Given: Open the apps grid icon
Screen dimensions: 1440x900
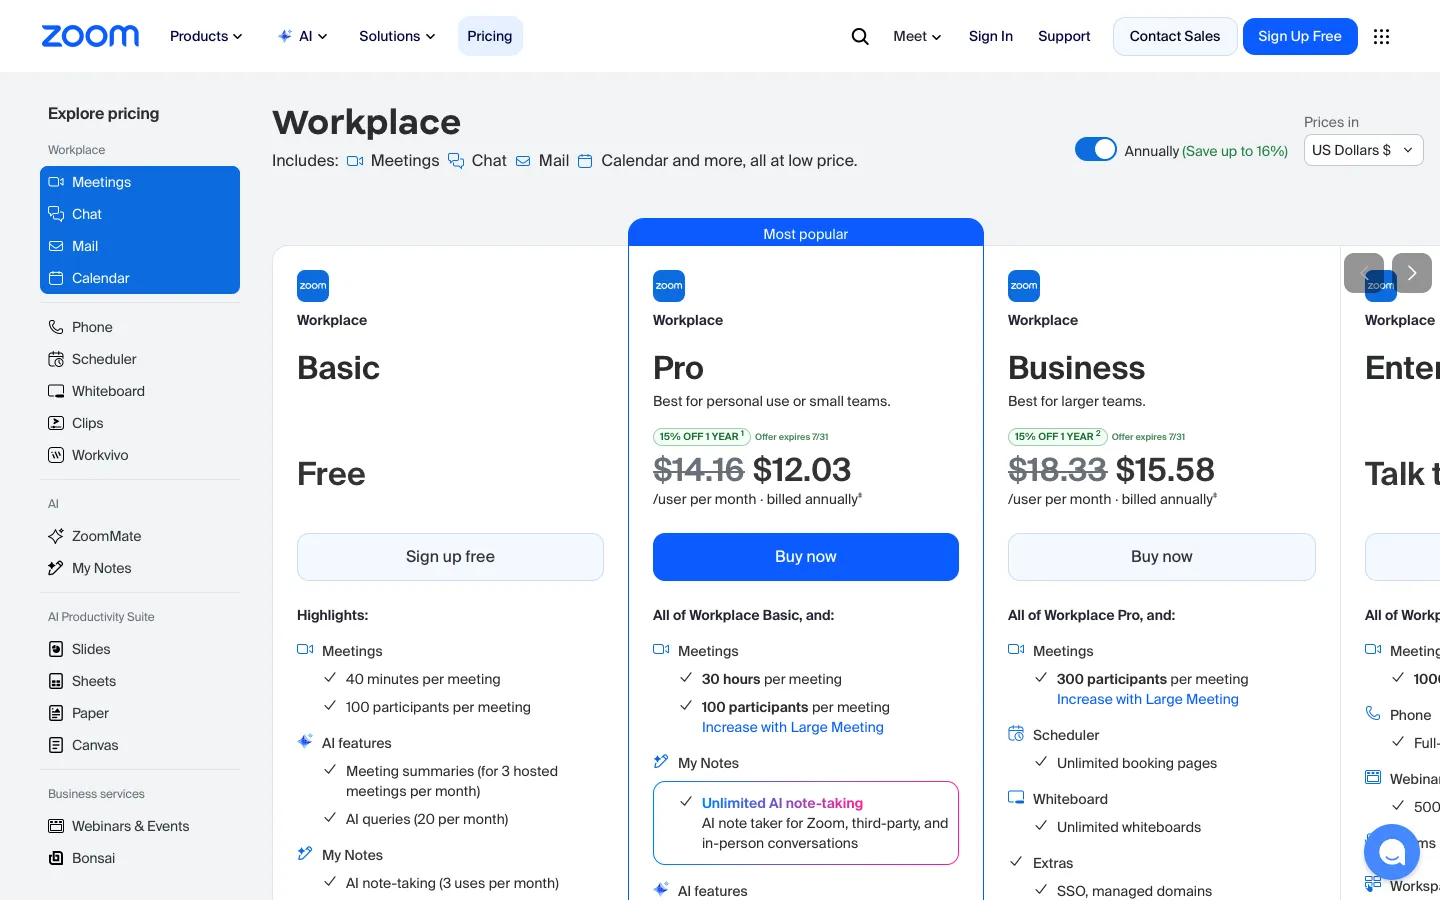Looking at the screenshot, I should pyautogui.click(x=1382, y=36).
